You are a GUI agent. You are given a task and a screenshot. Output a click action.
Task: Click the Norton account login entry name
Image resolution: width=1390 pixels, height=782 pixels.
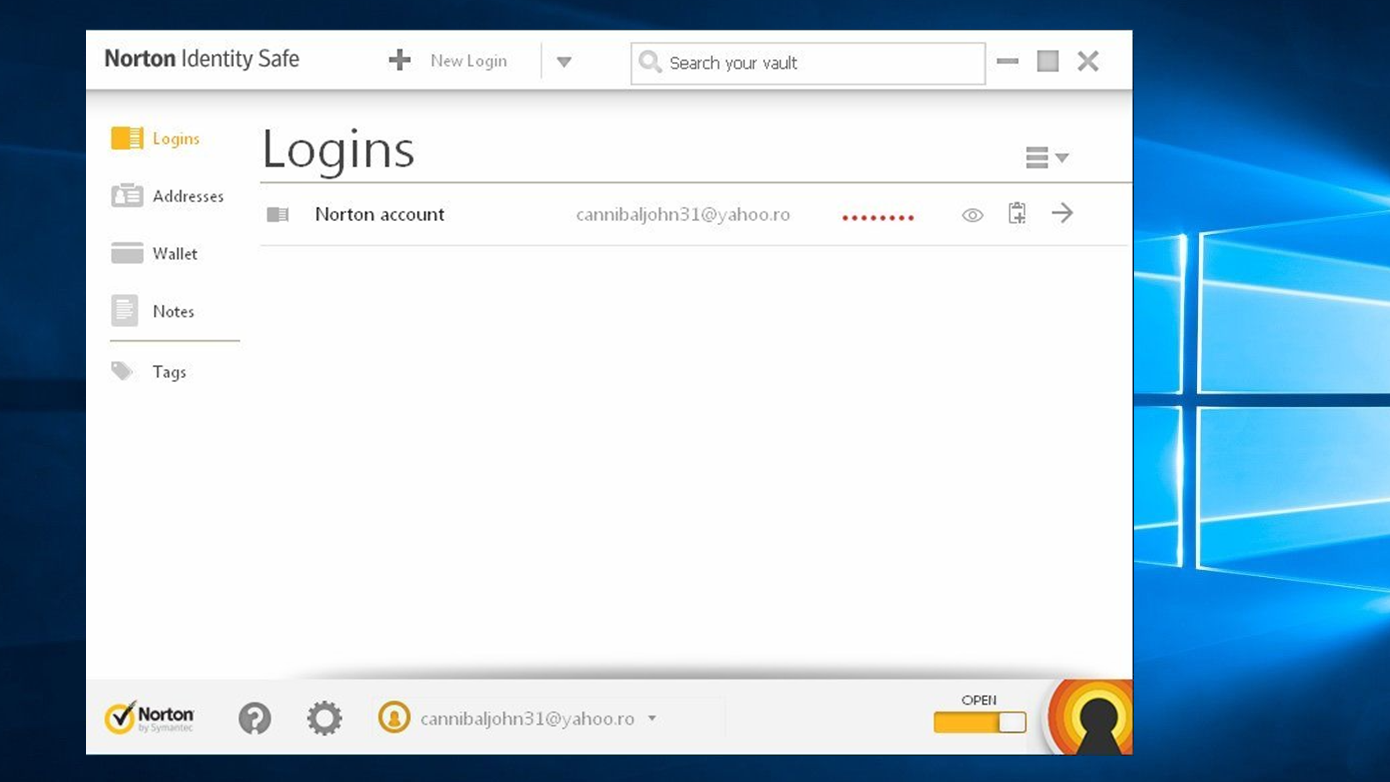tap(380, 214)
